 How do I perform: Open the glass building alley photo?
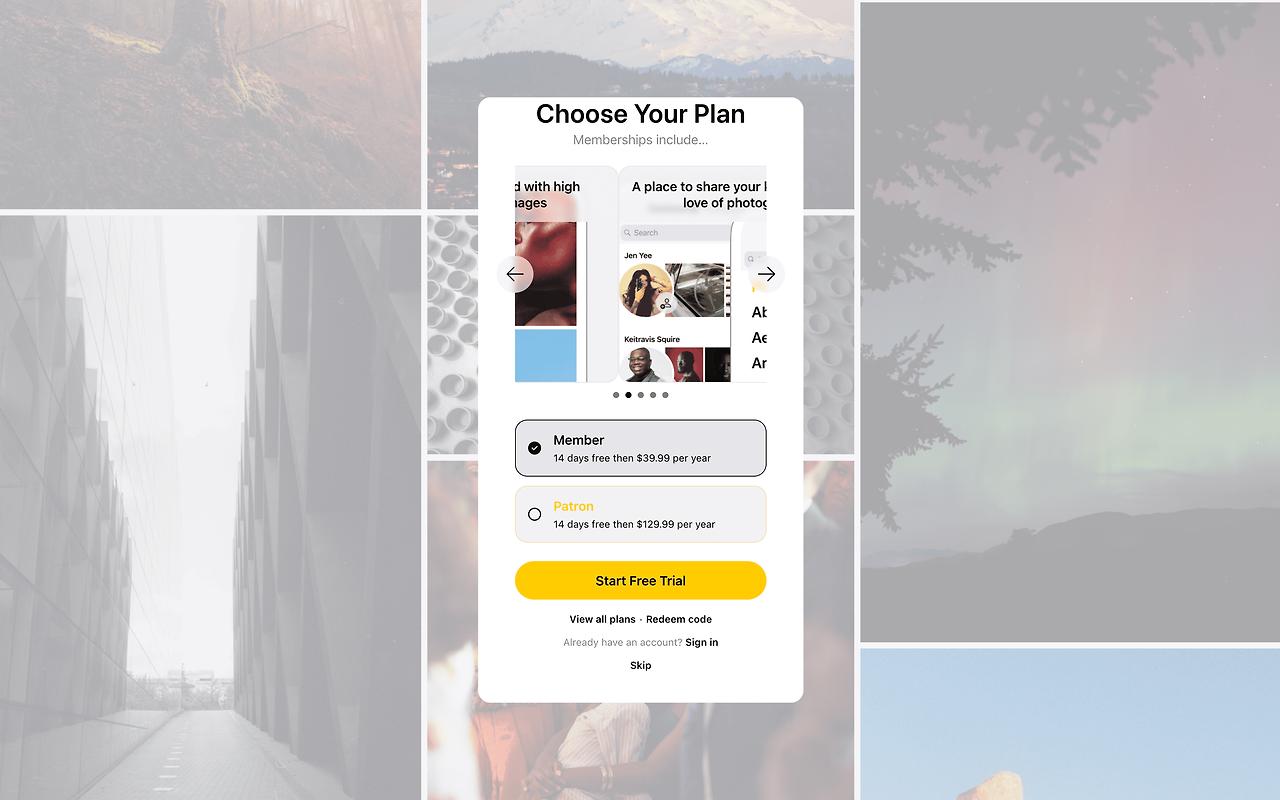coord(210,508)
